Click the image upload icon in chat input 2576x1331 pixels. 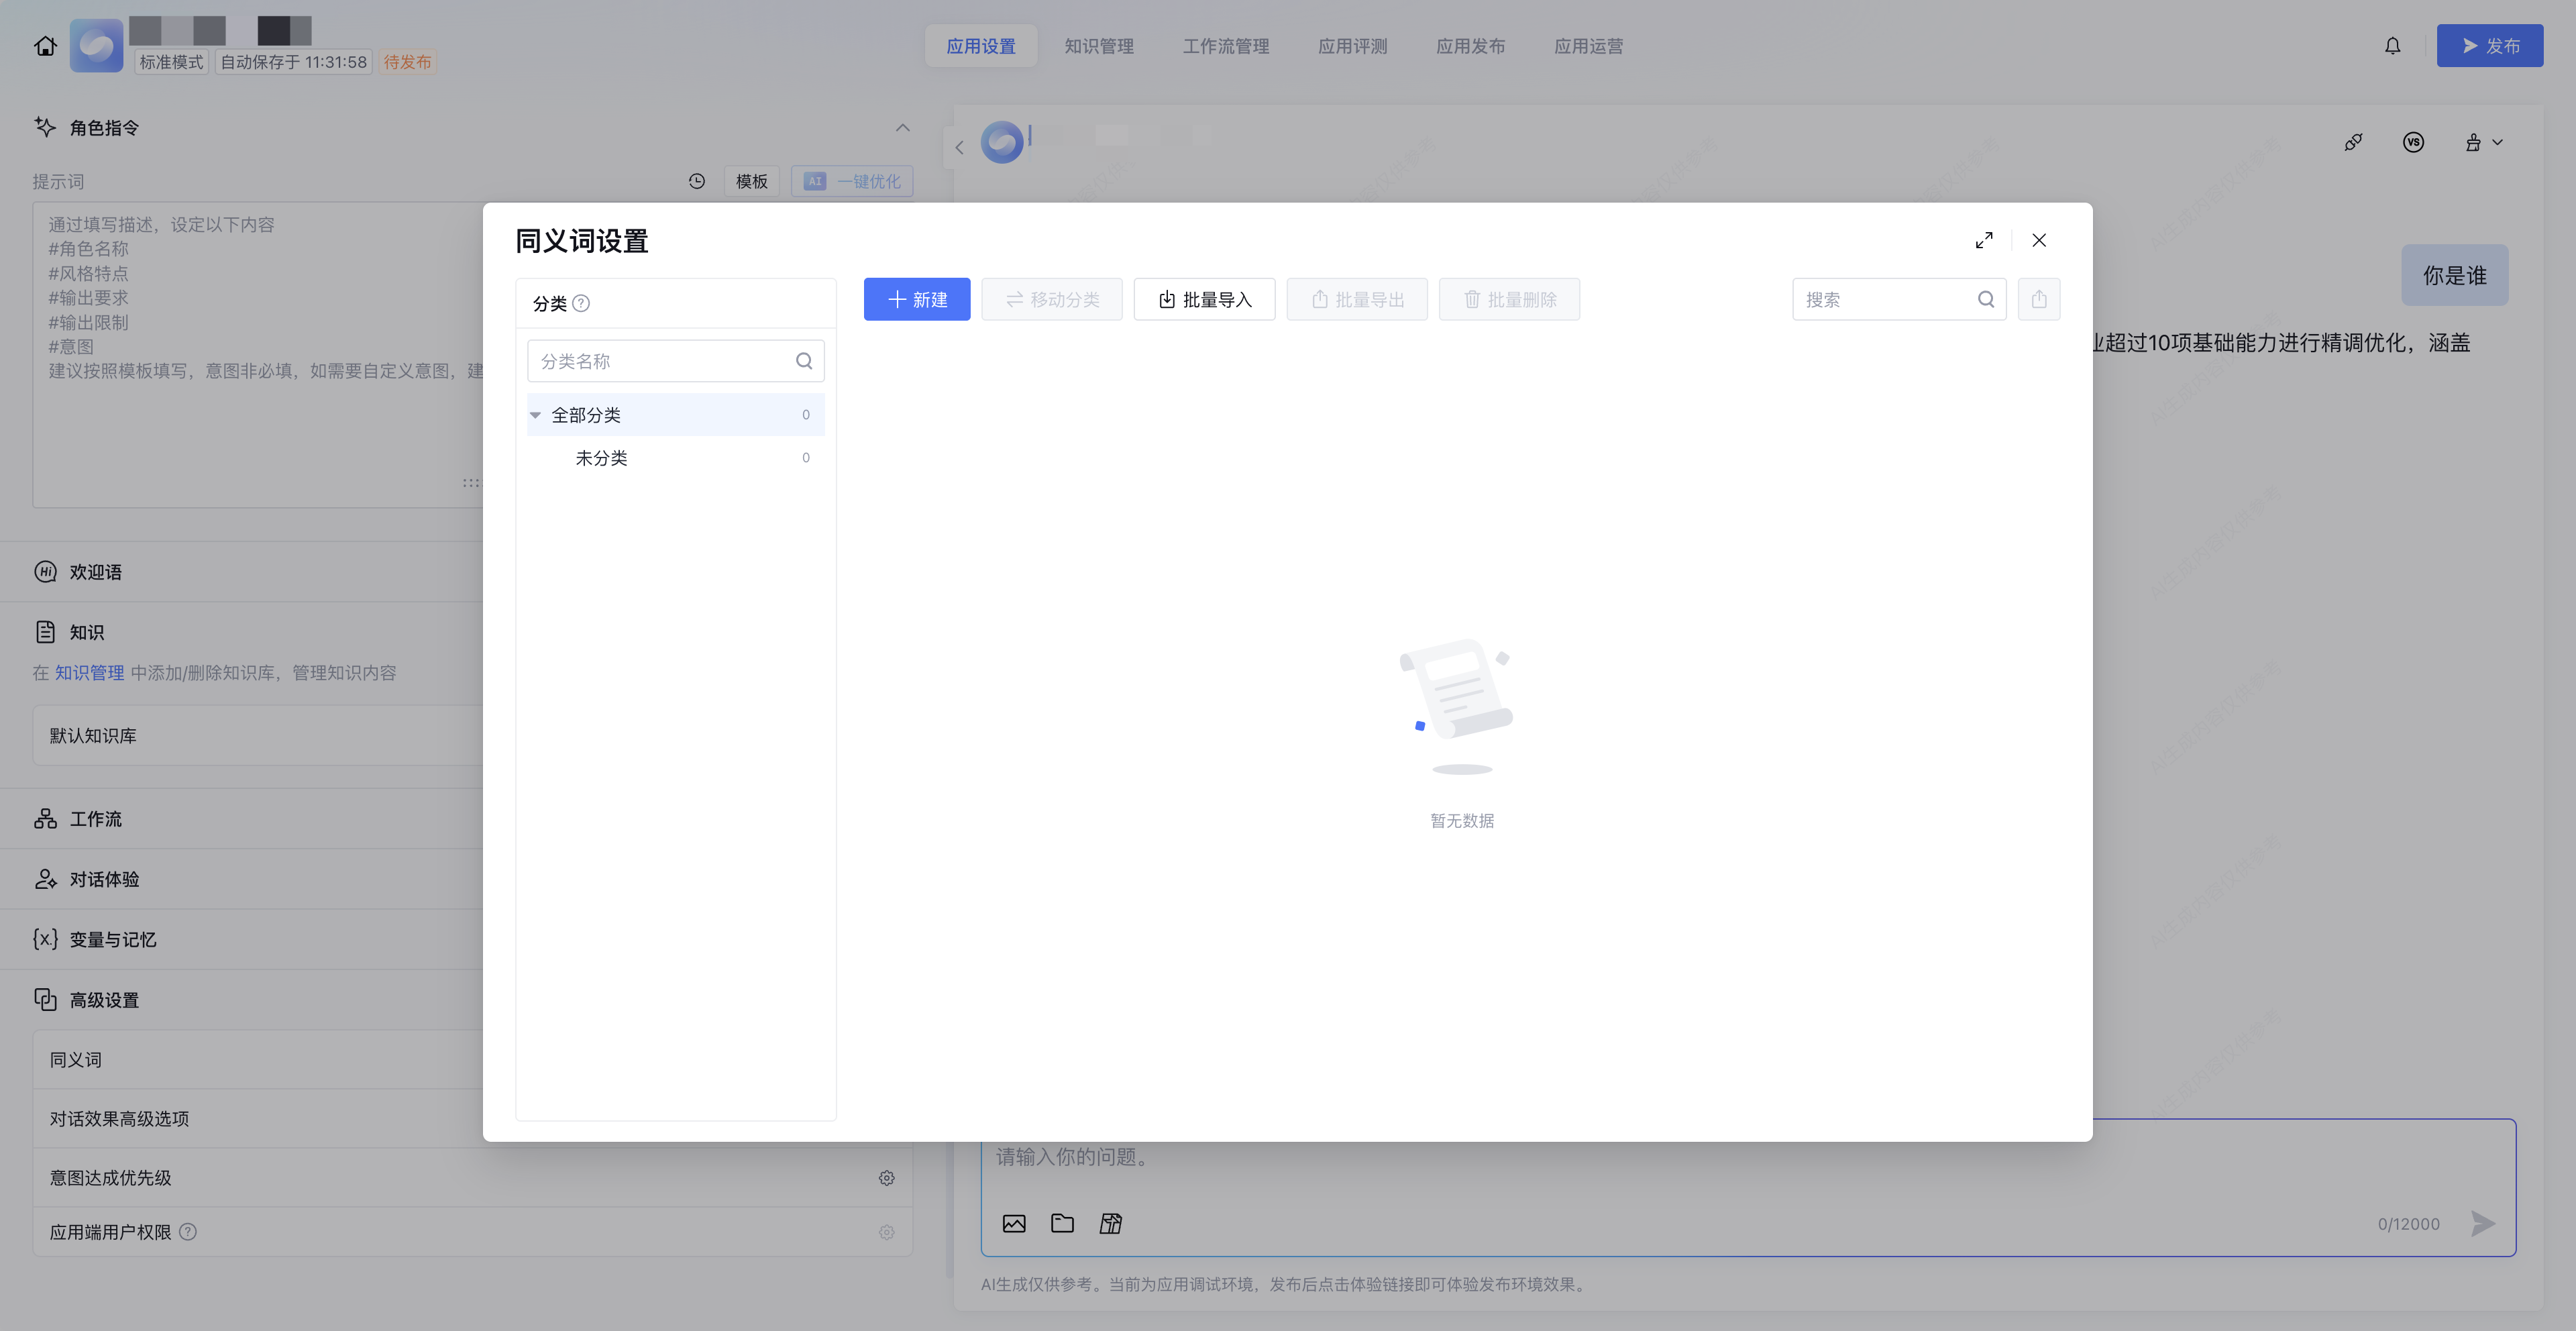click(1014, 1223)
